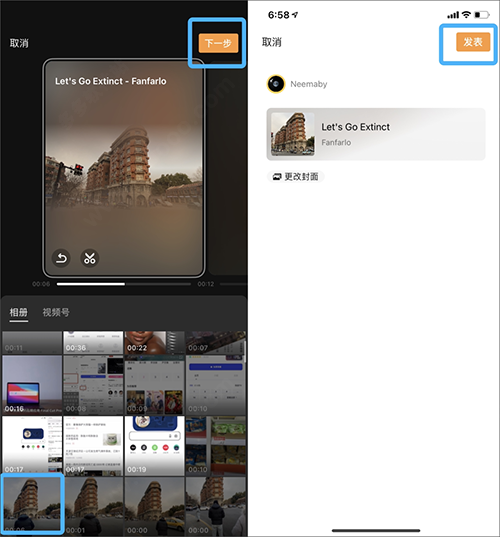Open the Let's Go Extinct song card
500x537 pixels.
coord(376,134)
